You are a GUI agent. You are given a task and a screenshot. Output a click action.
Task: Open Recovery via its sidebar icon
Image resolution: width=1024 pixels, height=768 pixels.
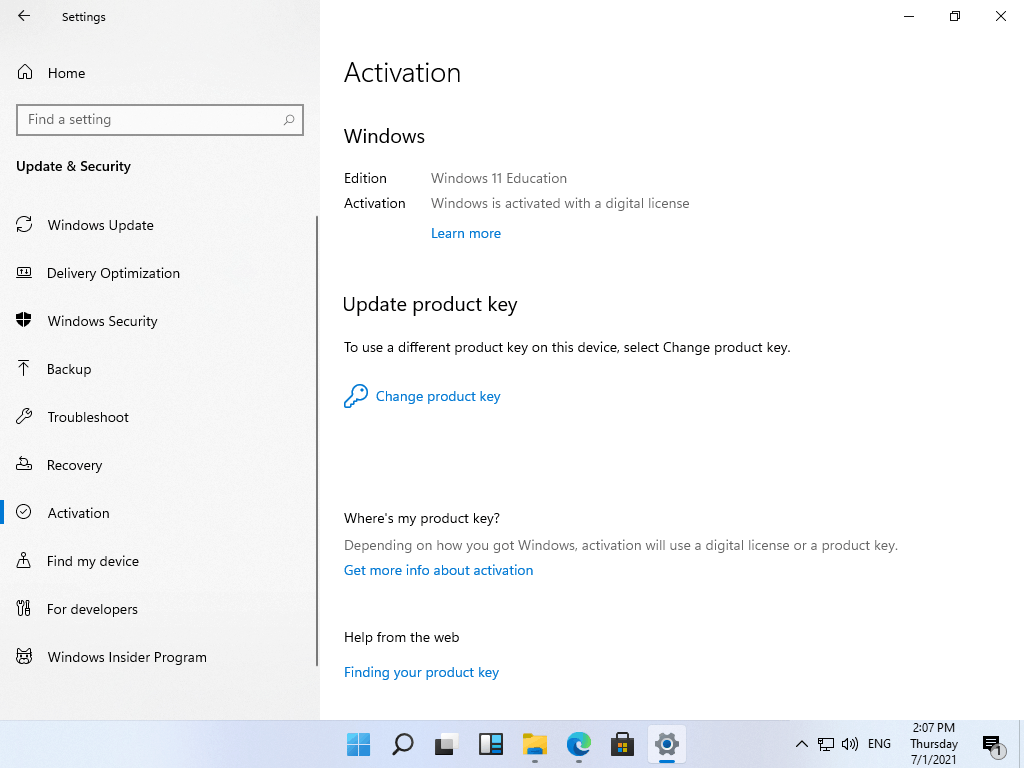[24, 465]
